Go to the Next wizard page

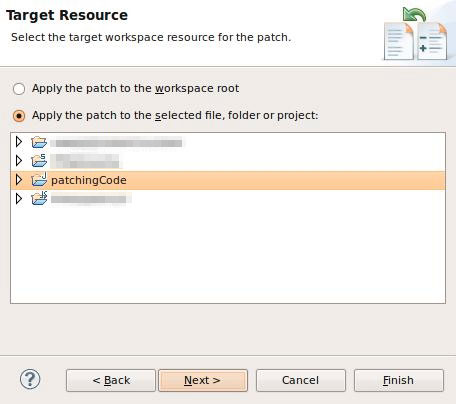point(203,380)
